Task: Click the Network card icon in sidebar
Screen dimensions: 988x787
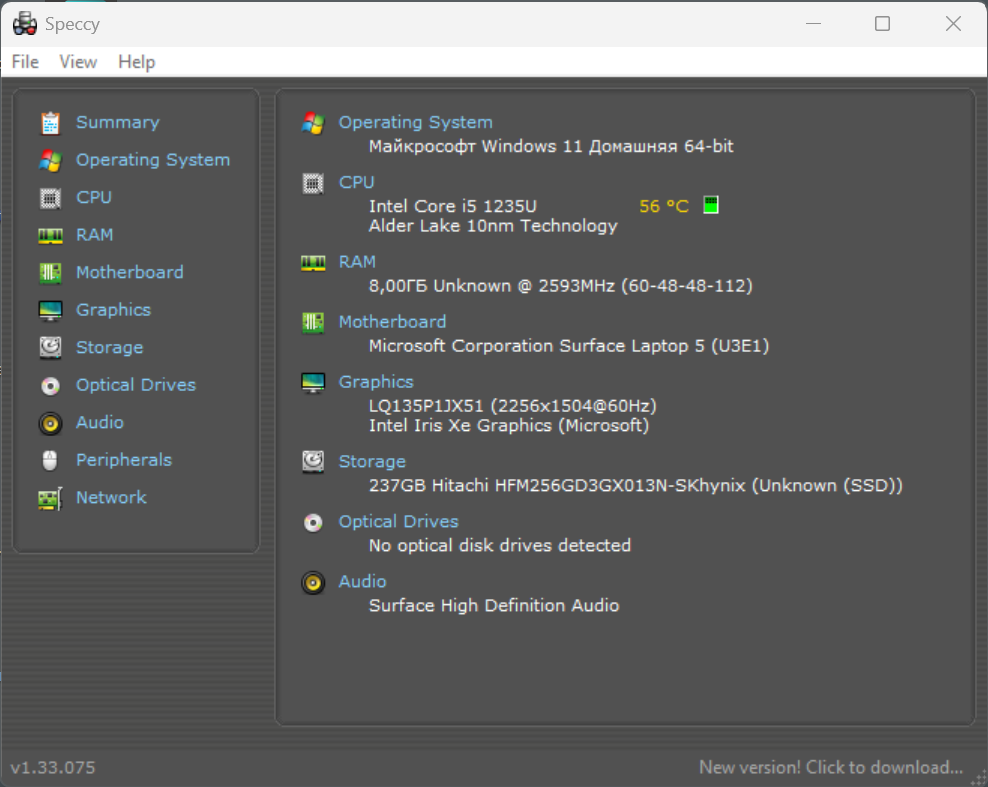Action: click(x=50, y=498)
